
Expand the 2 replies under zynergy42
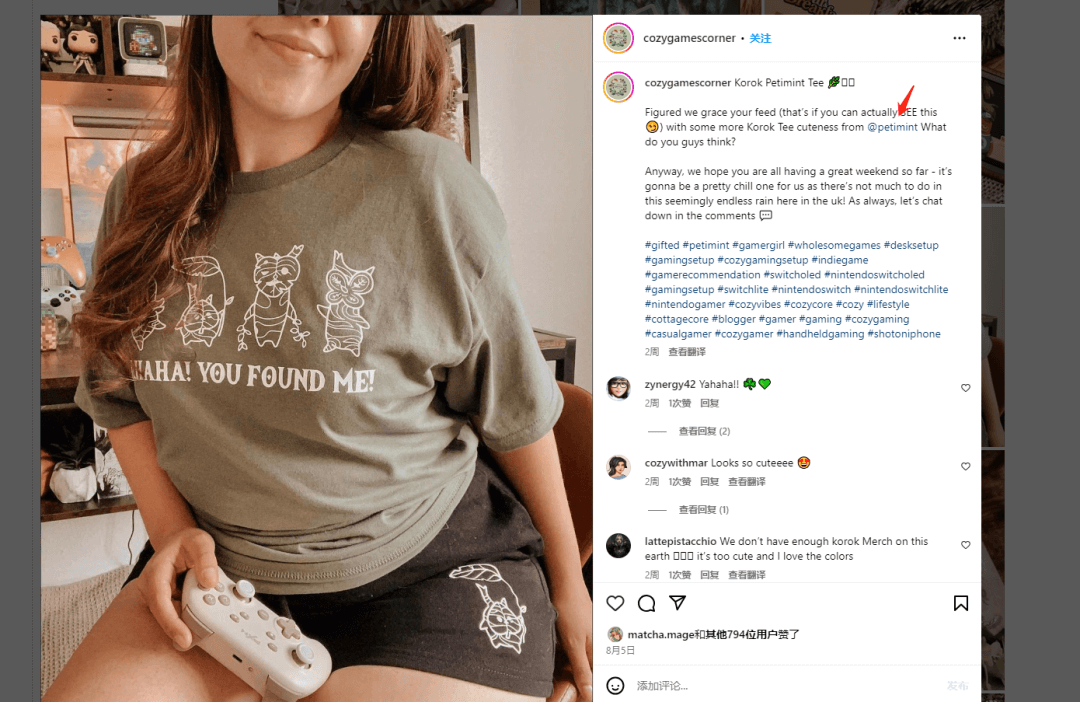[704, 431]
